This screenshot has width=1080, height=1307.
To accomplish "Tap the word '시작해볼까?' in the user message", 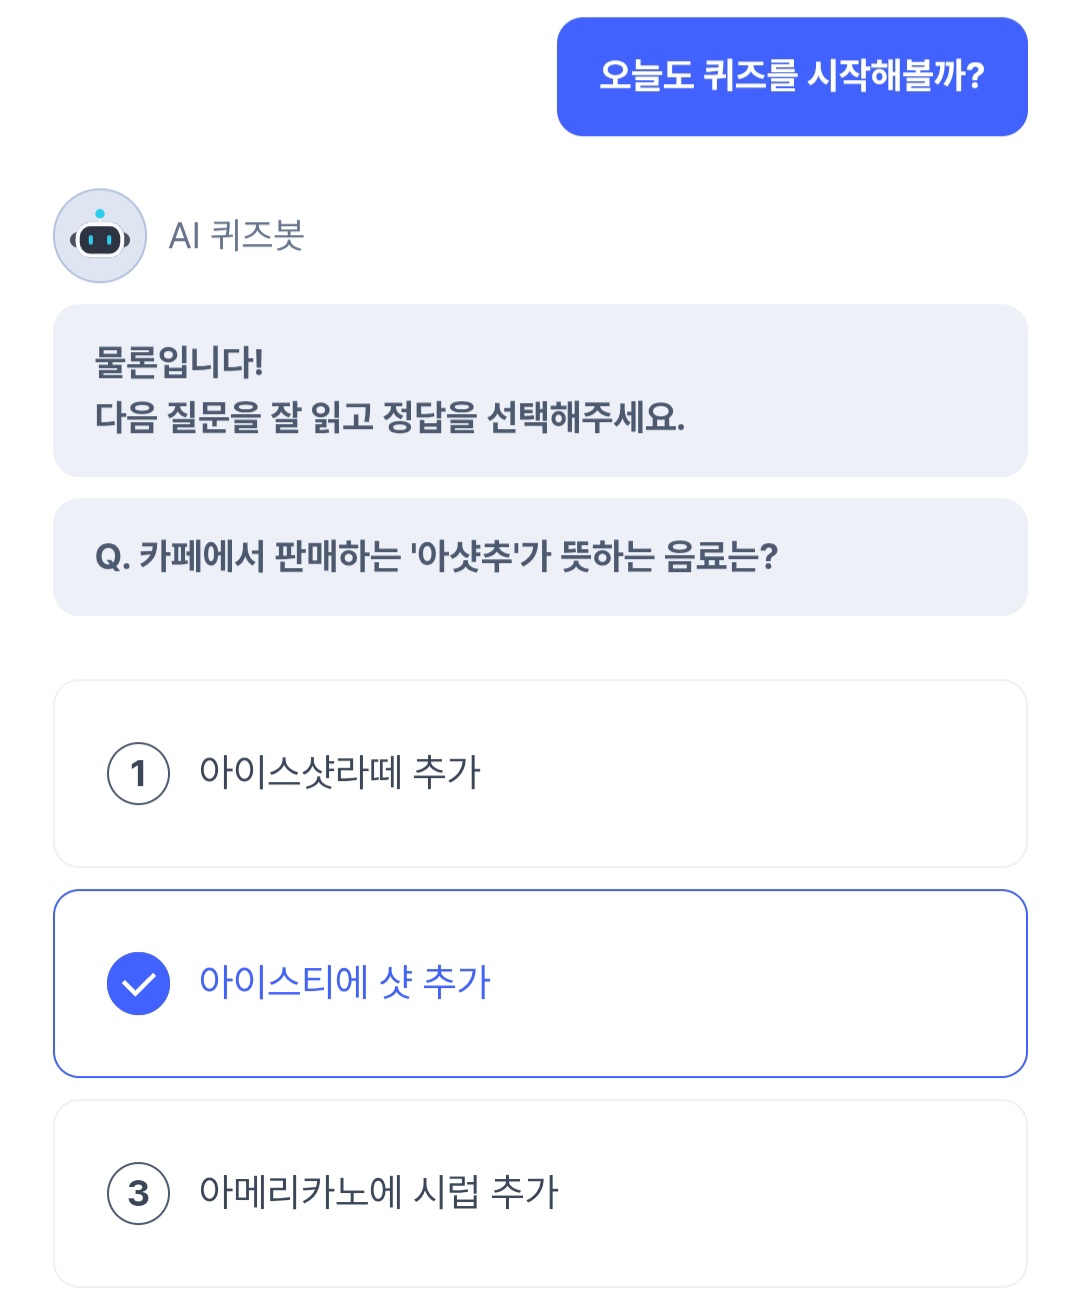I will click(x=896, y=76).
